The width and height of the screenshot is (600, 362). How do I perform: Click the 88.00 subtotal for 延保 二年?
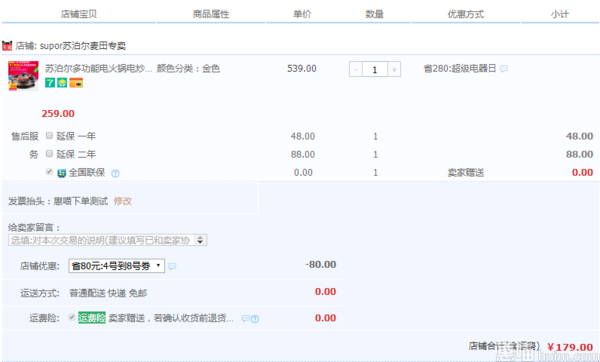580,154
